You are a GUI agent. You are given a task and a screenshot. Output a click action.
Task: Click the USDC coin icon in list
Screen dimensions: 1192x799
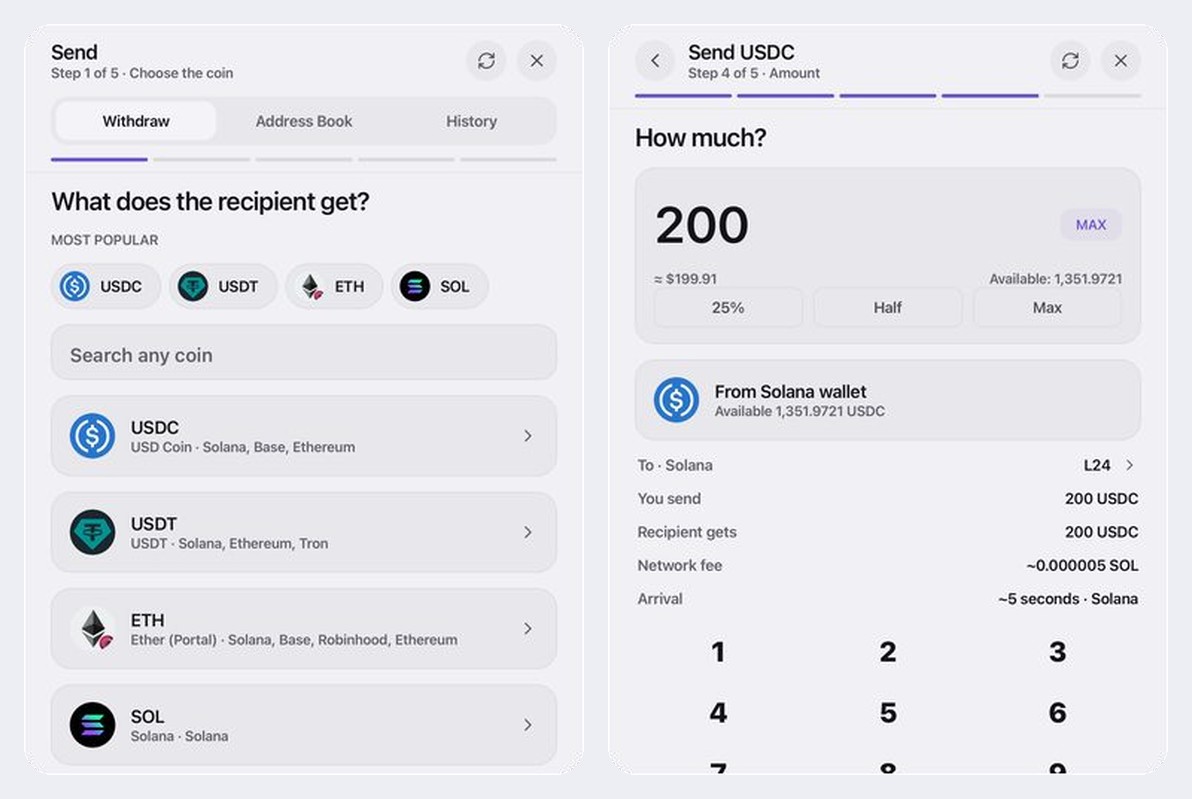pos(93,436)
